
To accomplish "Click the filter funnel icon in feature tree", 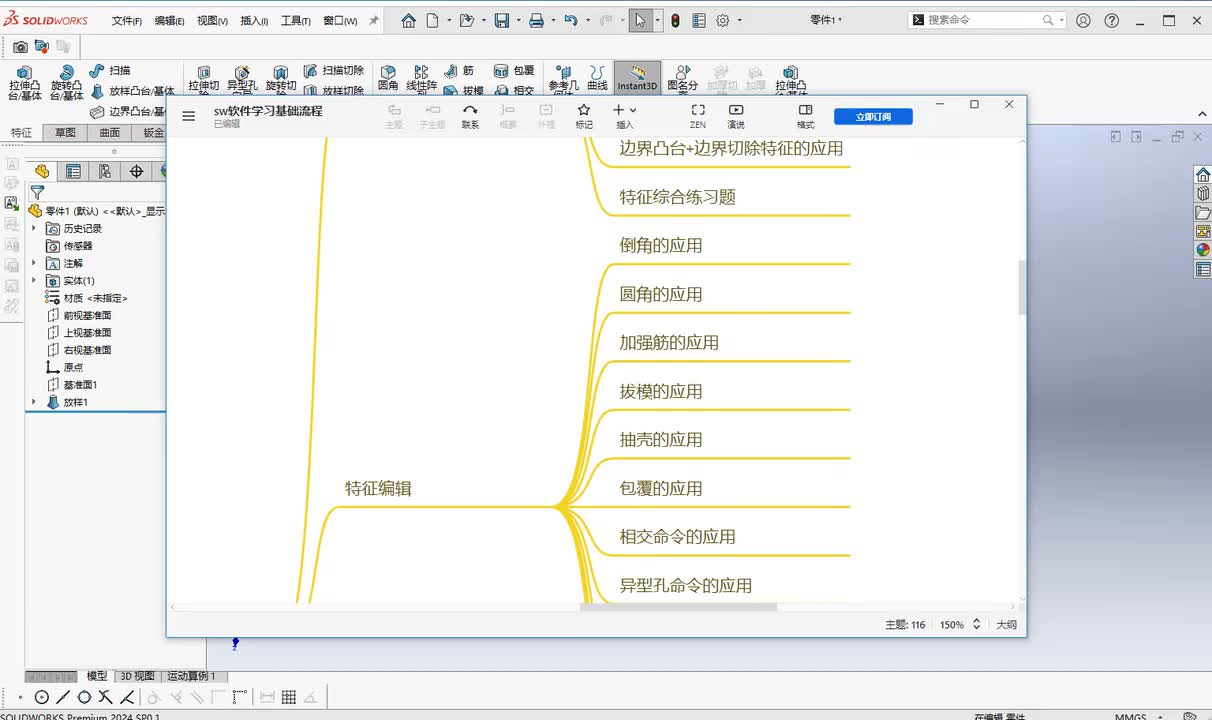I will click(37, 192).
